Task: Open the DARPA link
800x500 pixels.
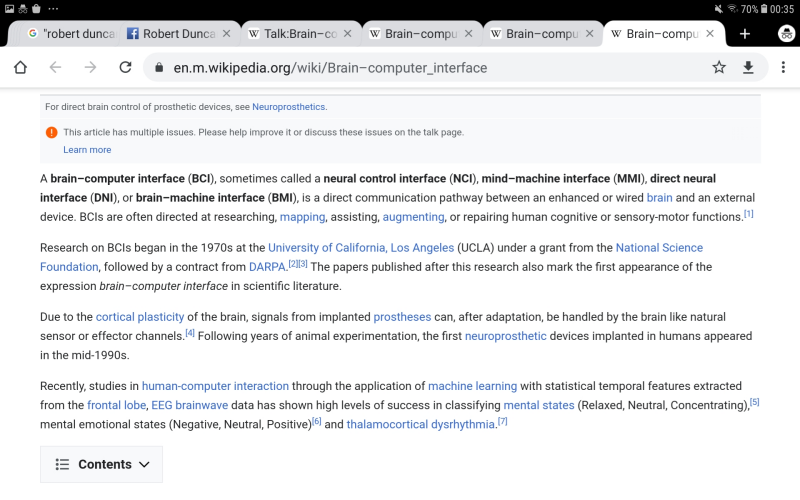Action: pyautogui.click(x=267, y=267)
